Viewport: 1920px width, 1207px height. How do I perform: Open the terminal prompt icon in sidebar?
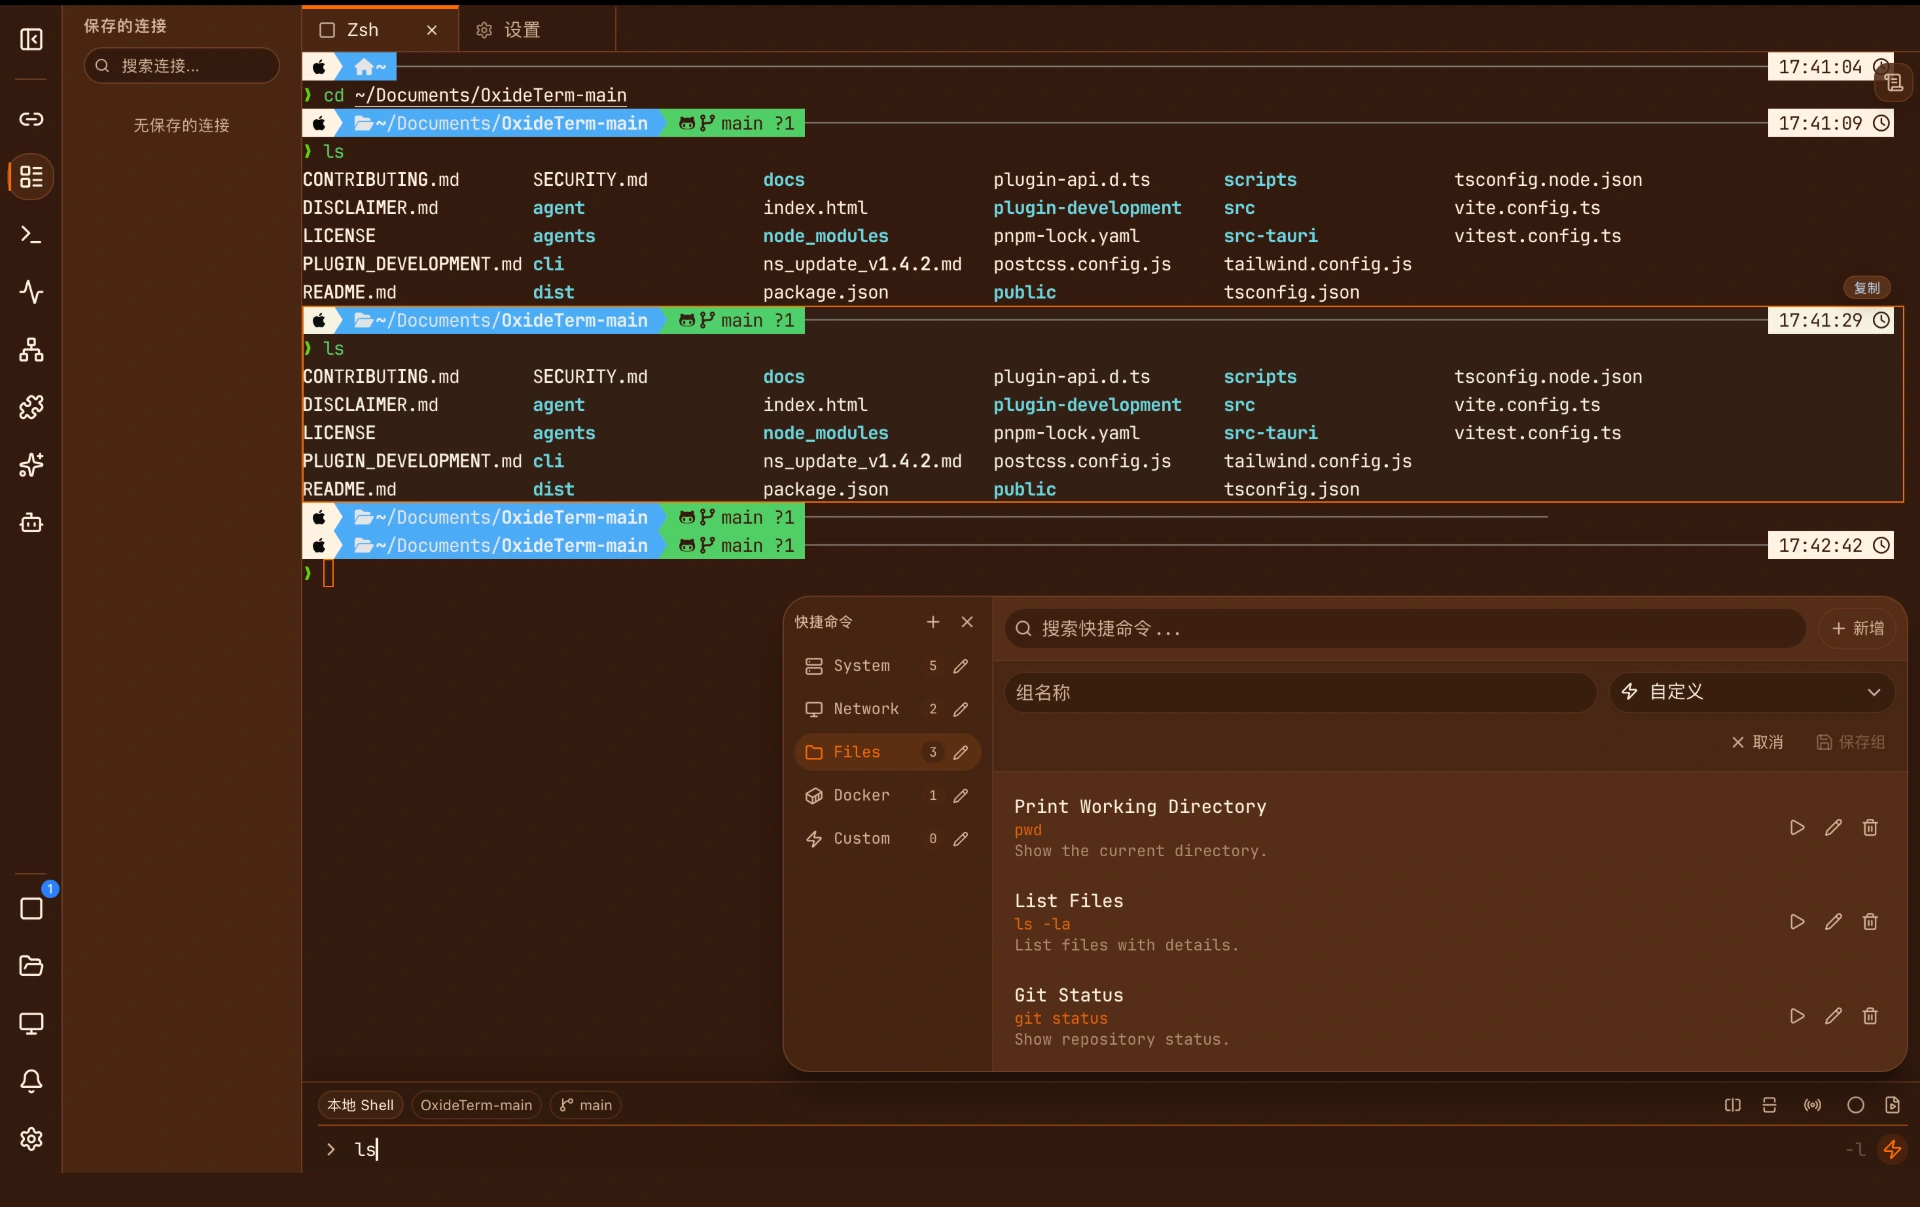click(x=31, y=234)
